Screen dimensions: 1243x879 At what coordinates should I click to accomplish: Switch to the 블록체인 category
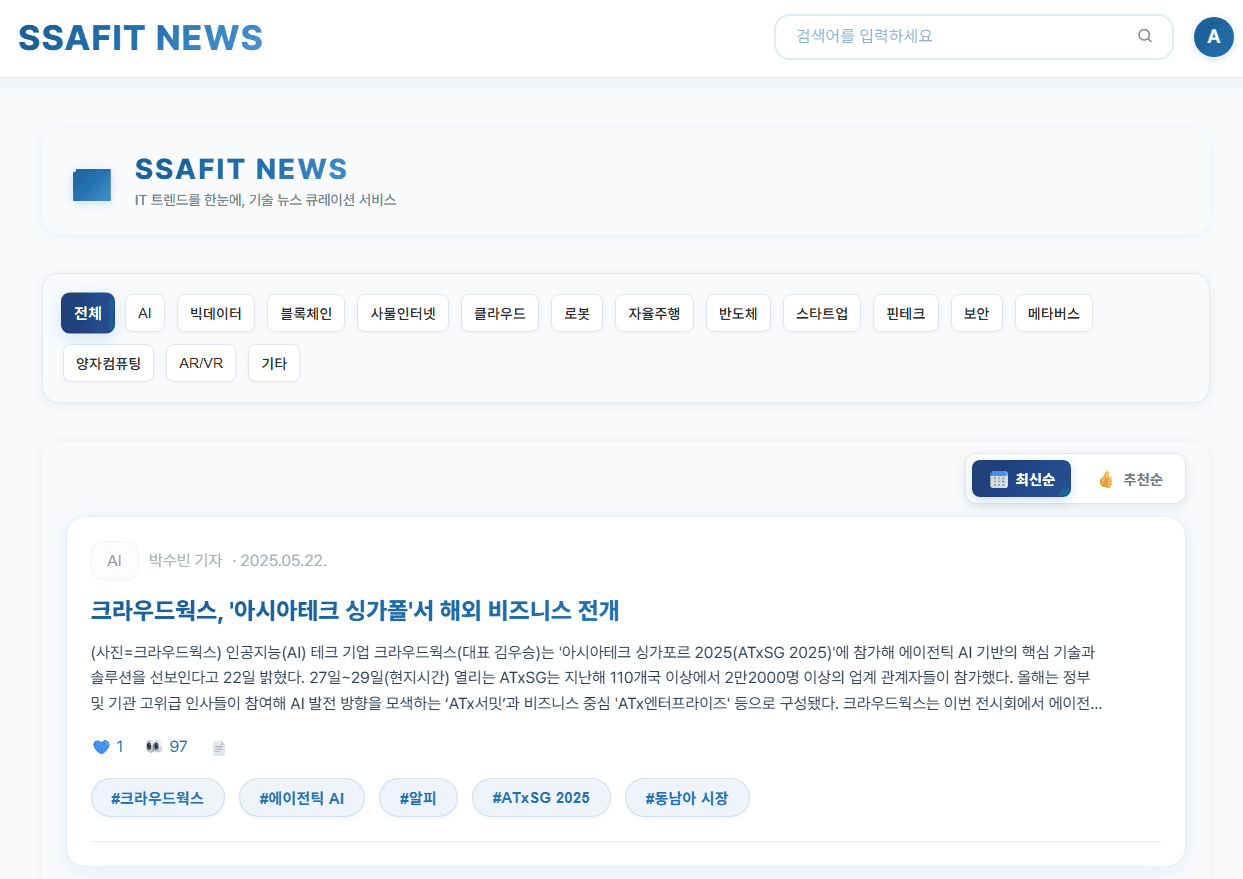[x=306, y=313]
